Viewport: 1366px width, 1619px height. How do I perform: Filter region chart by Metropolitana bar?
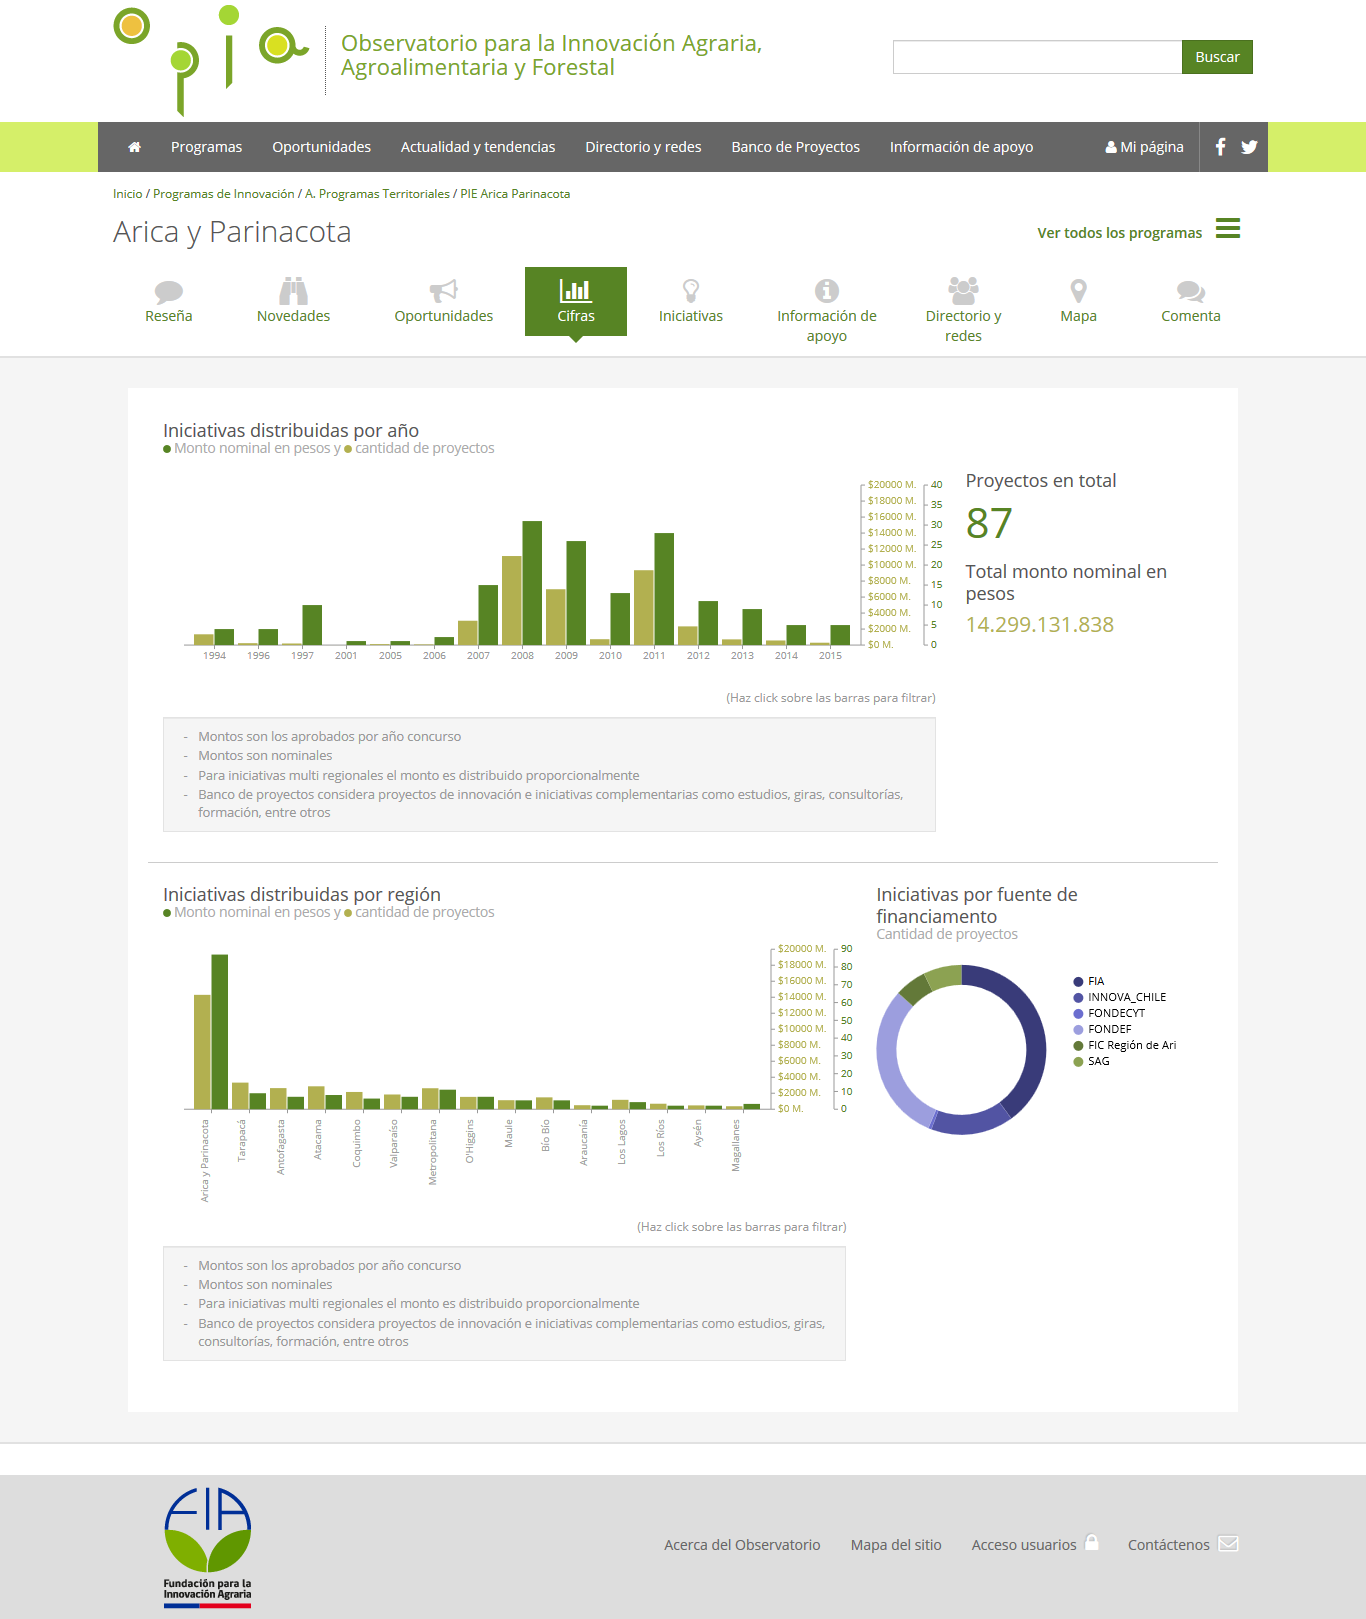pyautogui.click(x=448, y=1099)
